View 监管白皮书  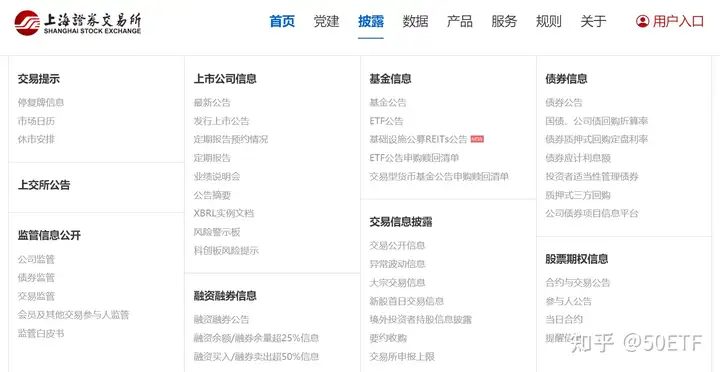41,333
